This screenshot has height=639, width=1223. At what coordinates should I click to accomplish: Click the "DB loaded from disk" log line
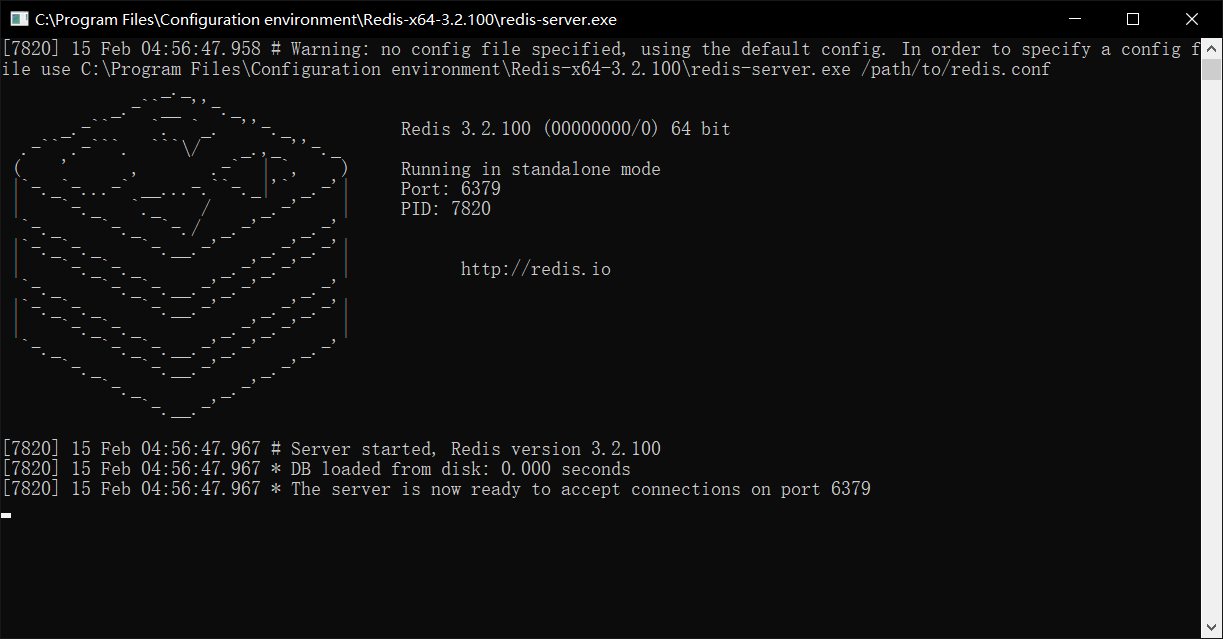(x=460, y=469)
